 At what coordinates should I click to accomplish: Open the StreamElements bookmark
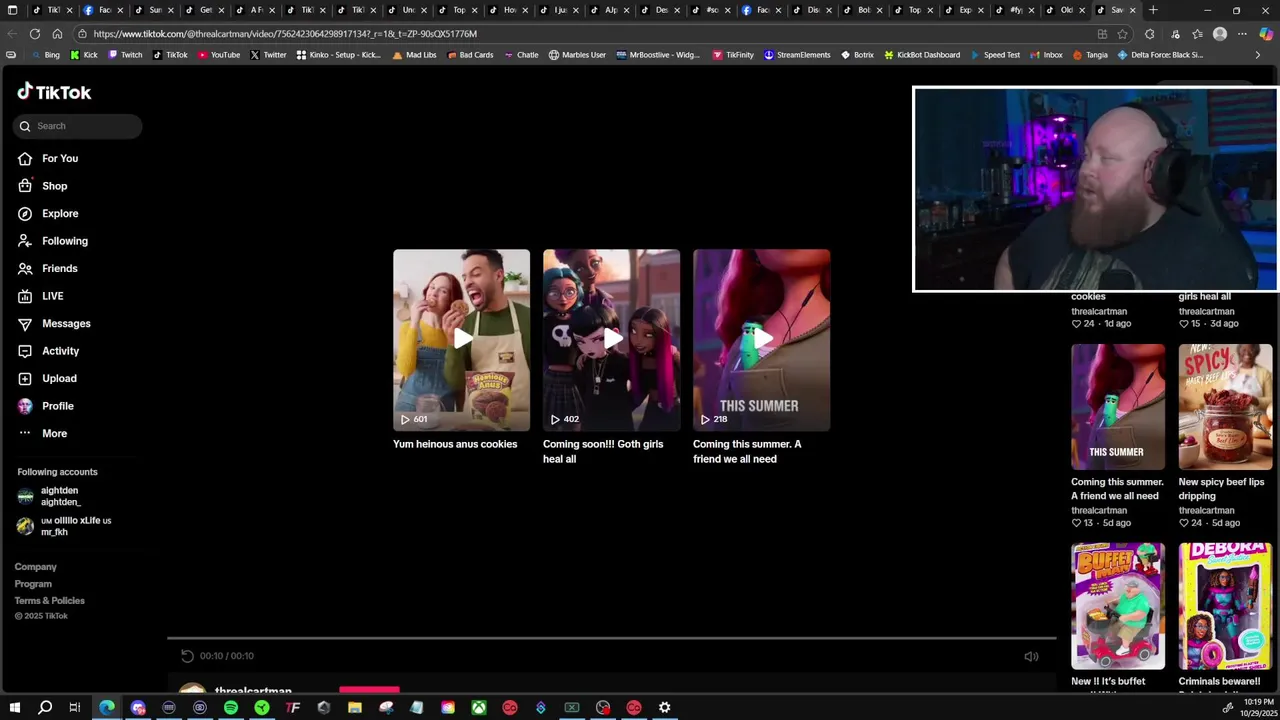pyautogui.click(x=797, y=55)
